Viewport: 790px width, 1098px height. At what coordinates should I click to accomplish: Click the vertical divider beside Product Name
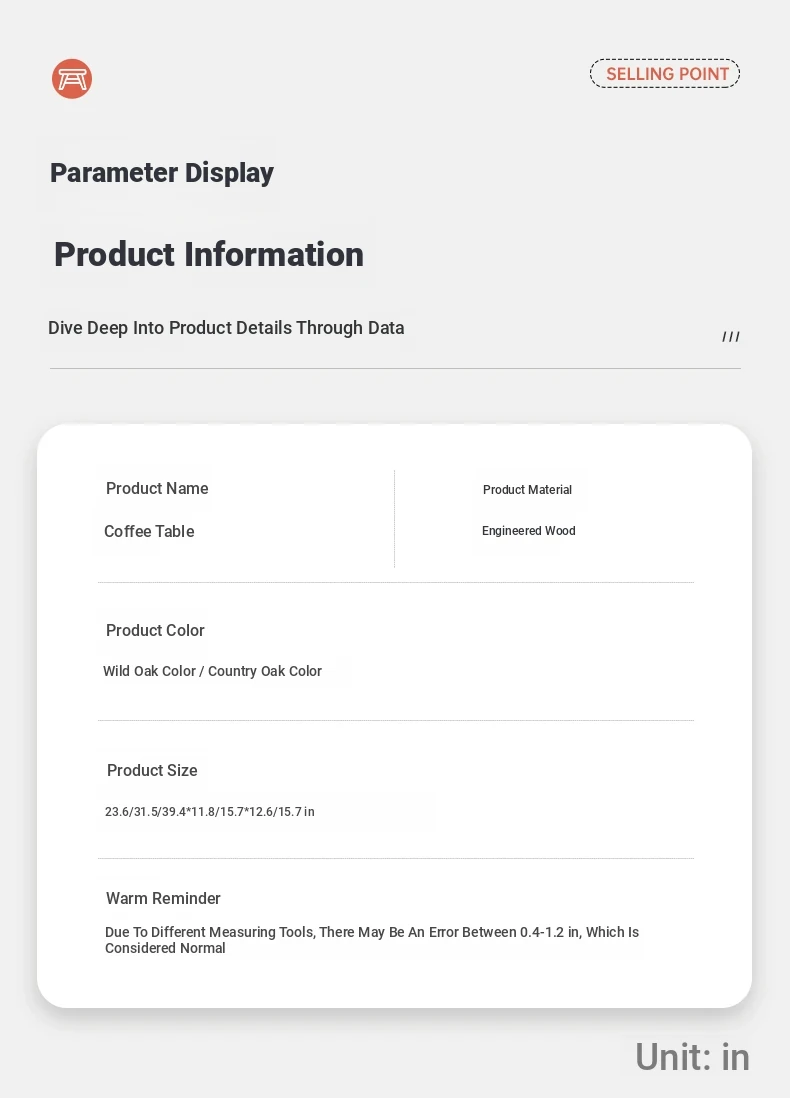pyautogui.click(x=395, y=519)
